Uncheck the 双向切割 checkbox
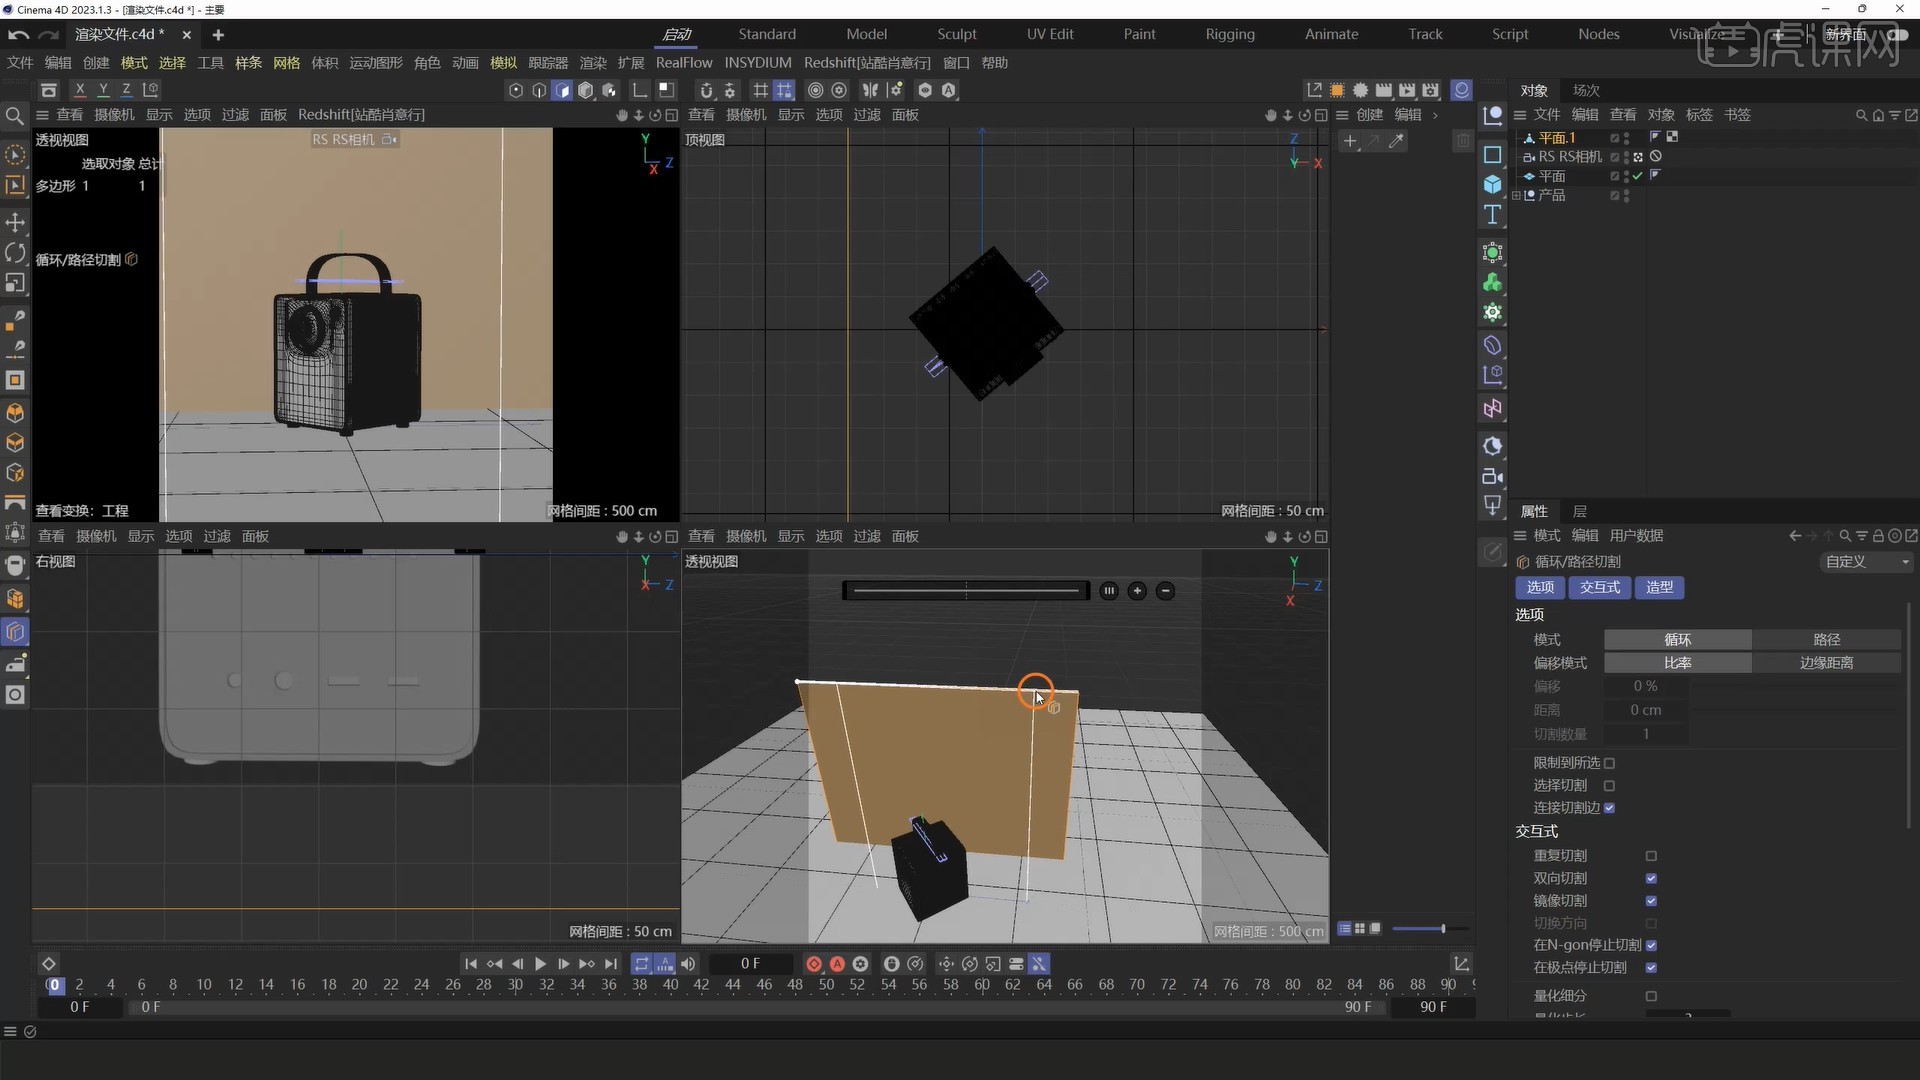Screen dimensions: 1920x1080 (x=1652, y=879)
